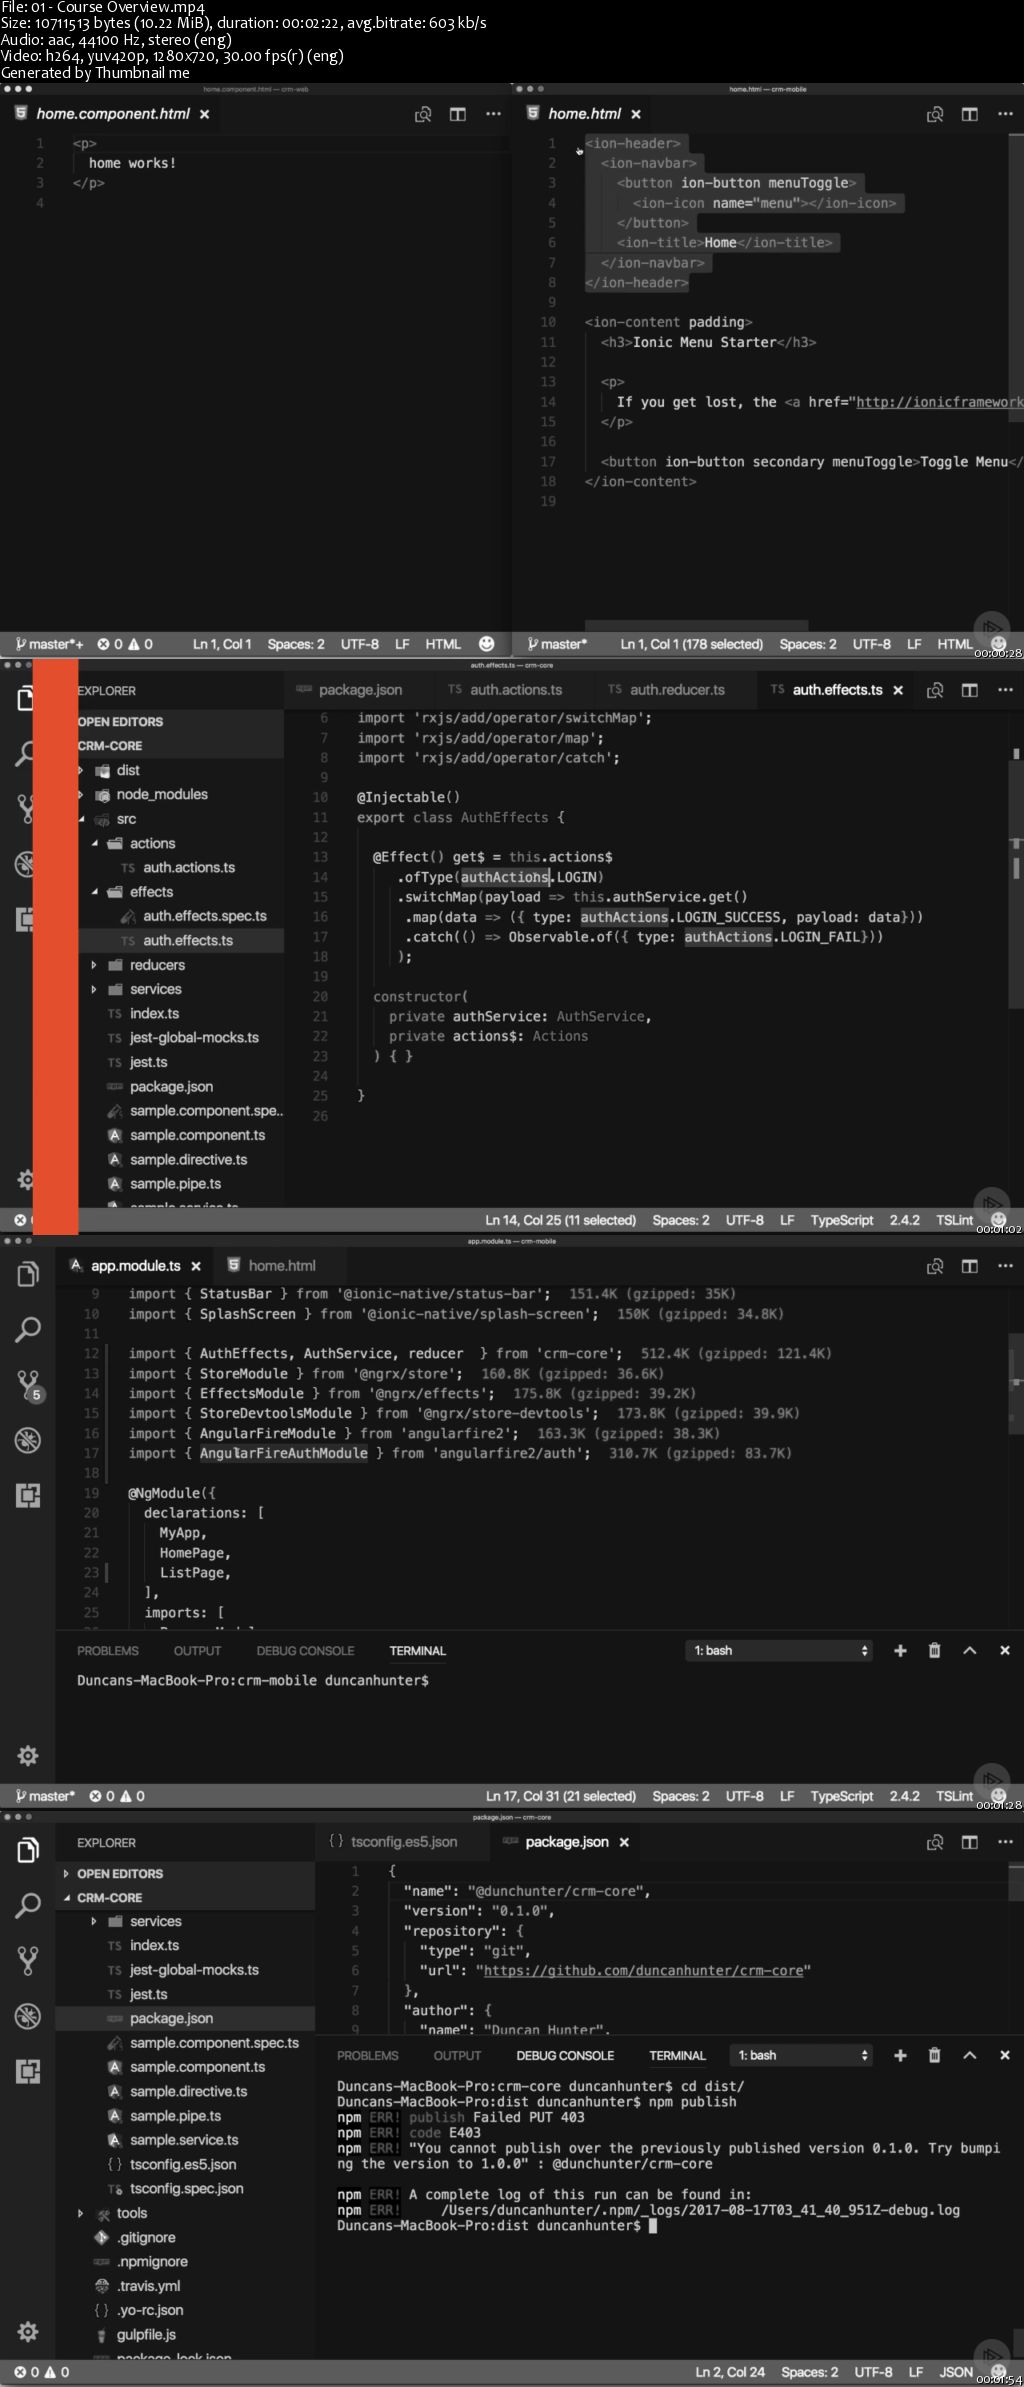Add new terminal in app.module.ts window
Screen dimensions: 1024x2387
900,1650
